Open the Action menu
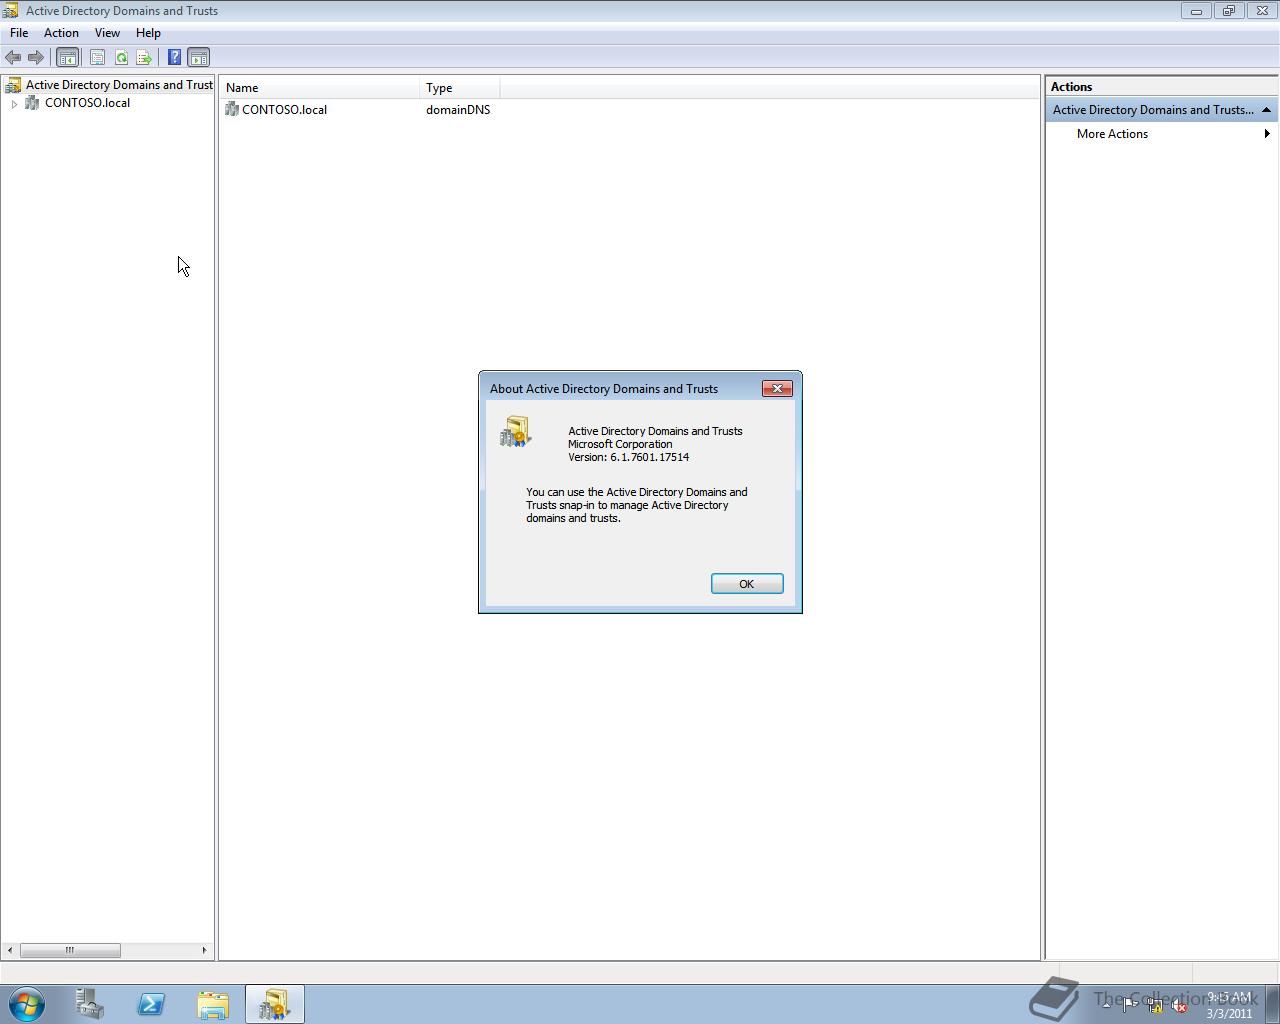 (61, 33)
